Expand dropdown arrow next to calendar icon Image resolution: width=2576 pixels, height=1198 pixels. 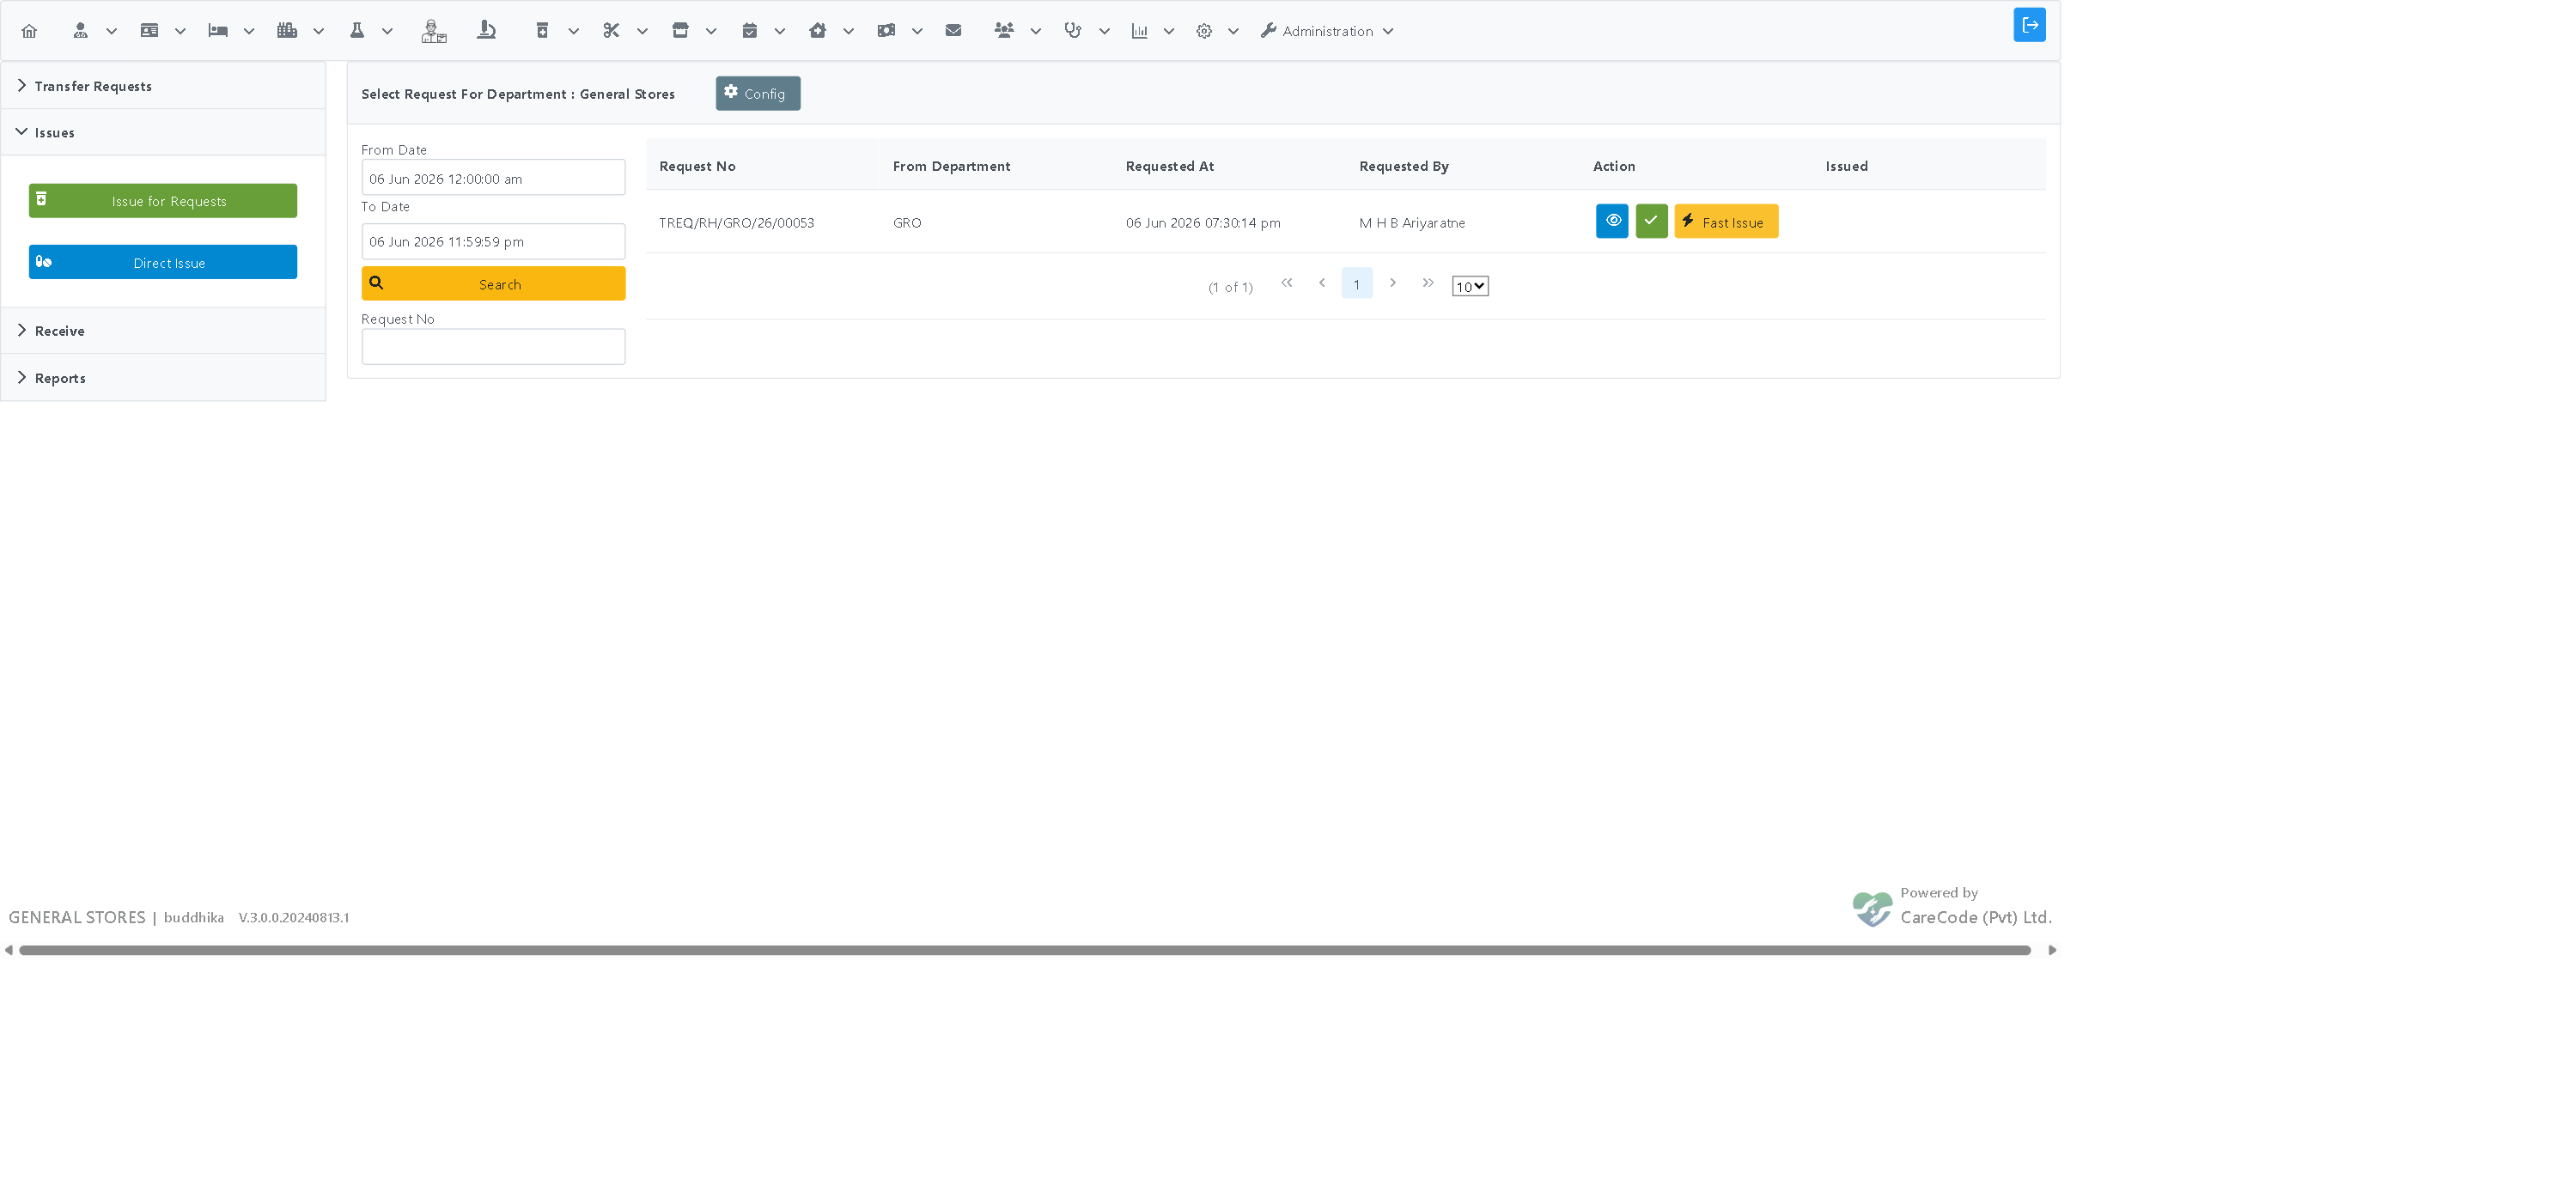coord(780,31)
